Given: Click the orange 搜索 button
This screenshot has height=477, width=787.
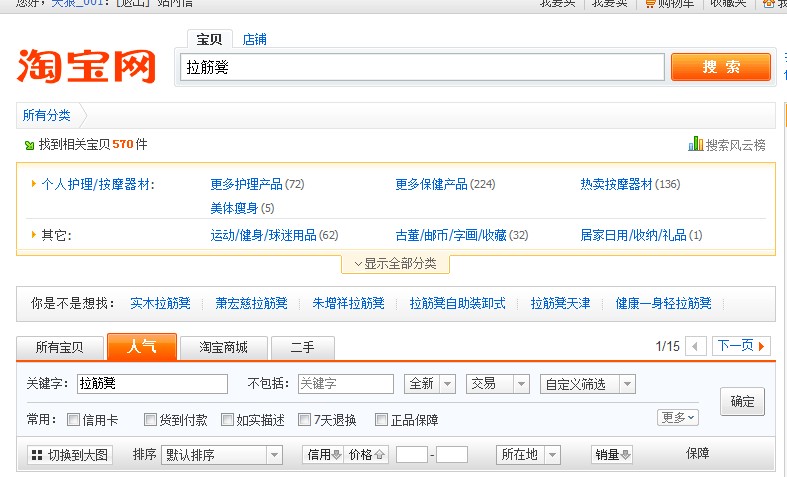Looking at the screenshot, I should 721,67.
